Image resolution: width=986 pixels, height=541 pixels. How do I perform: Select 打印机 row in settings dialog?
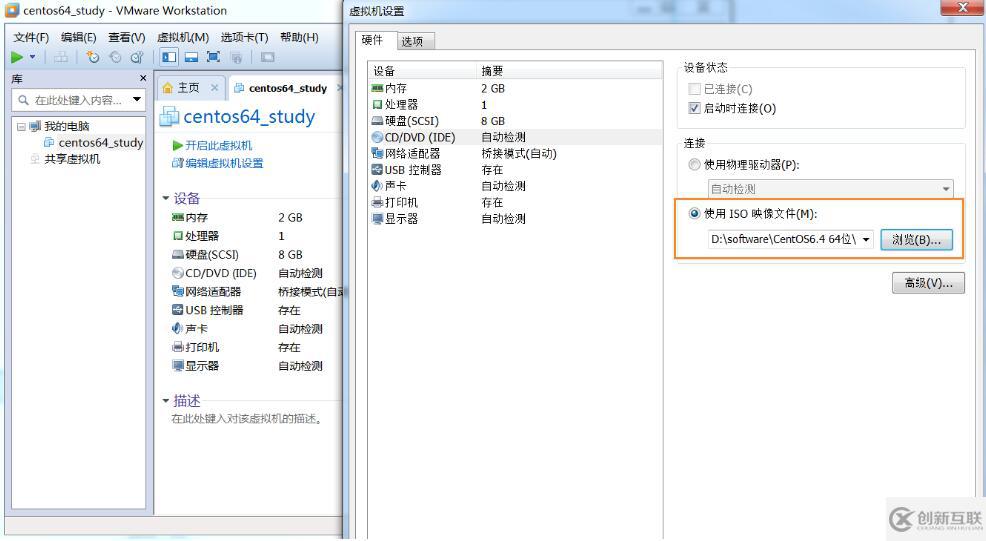pos(515,203)
